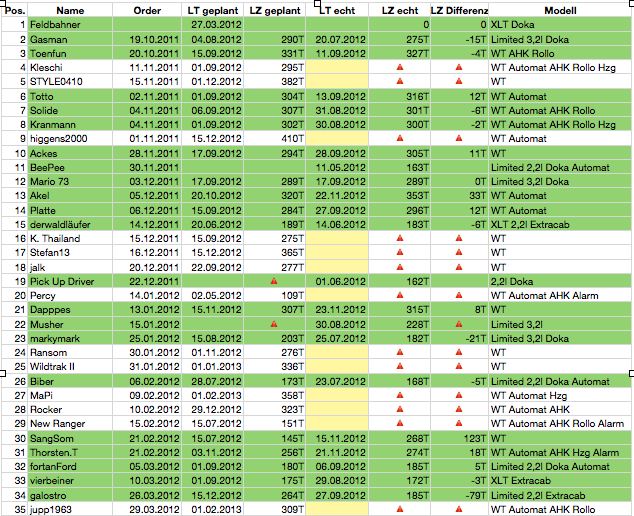Click the empty yellow LT echt cell for jupp1963
The height and width of the screenshot is (516, 634).
pyautogui.click(x=337, y=509)
